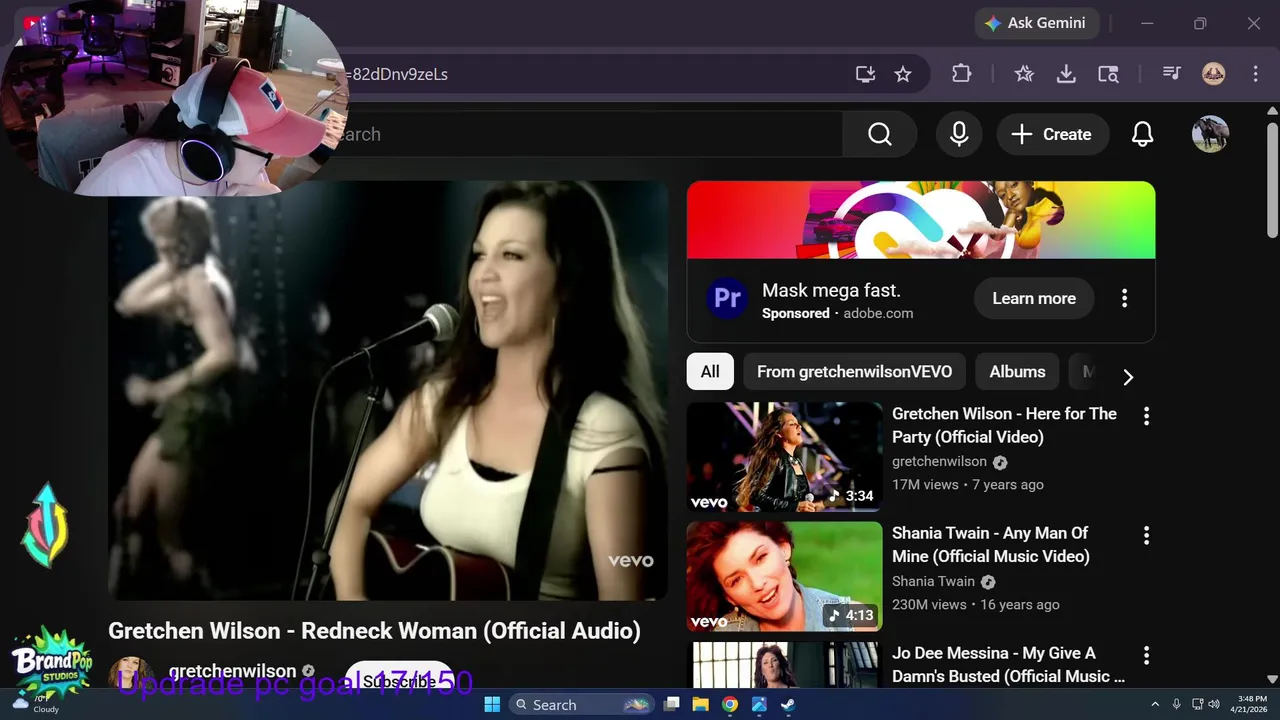This screenshot has width=1280, height=720.
Task: Bookmark this page with the star icon
Action: [x=903, y=74]
